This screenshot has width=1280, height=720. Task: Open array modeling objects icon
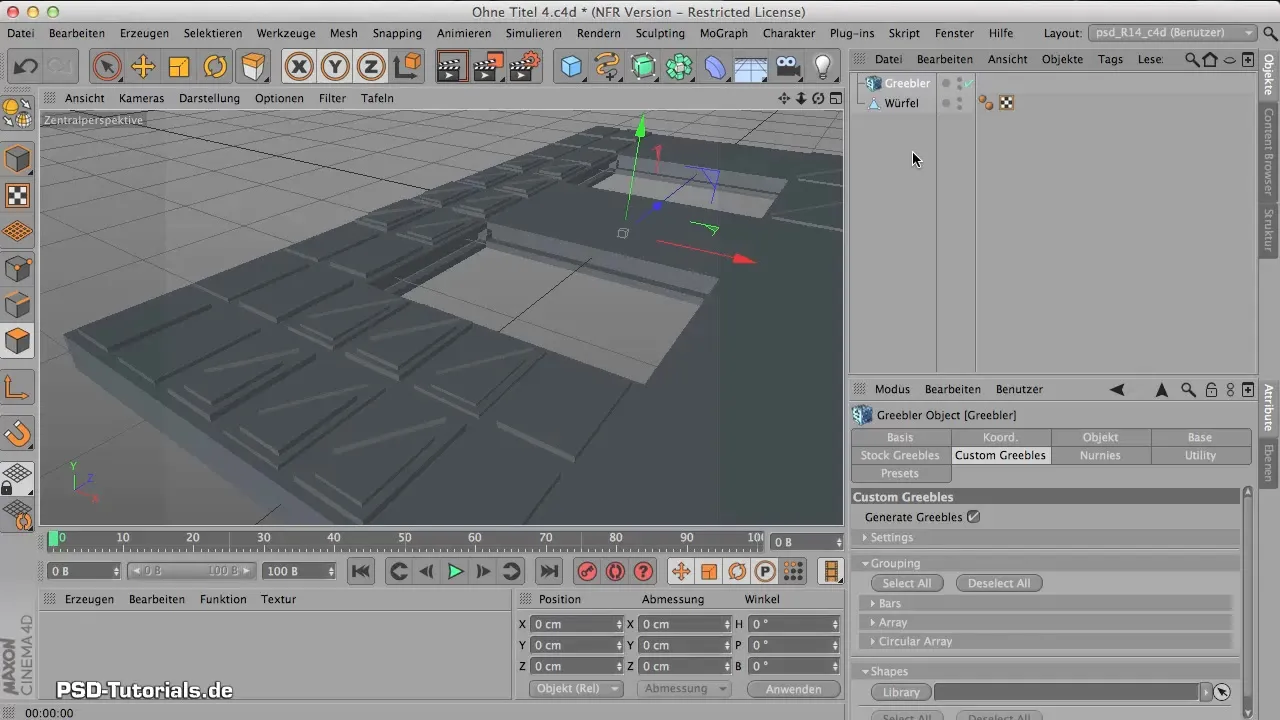point(679,67)
